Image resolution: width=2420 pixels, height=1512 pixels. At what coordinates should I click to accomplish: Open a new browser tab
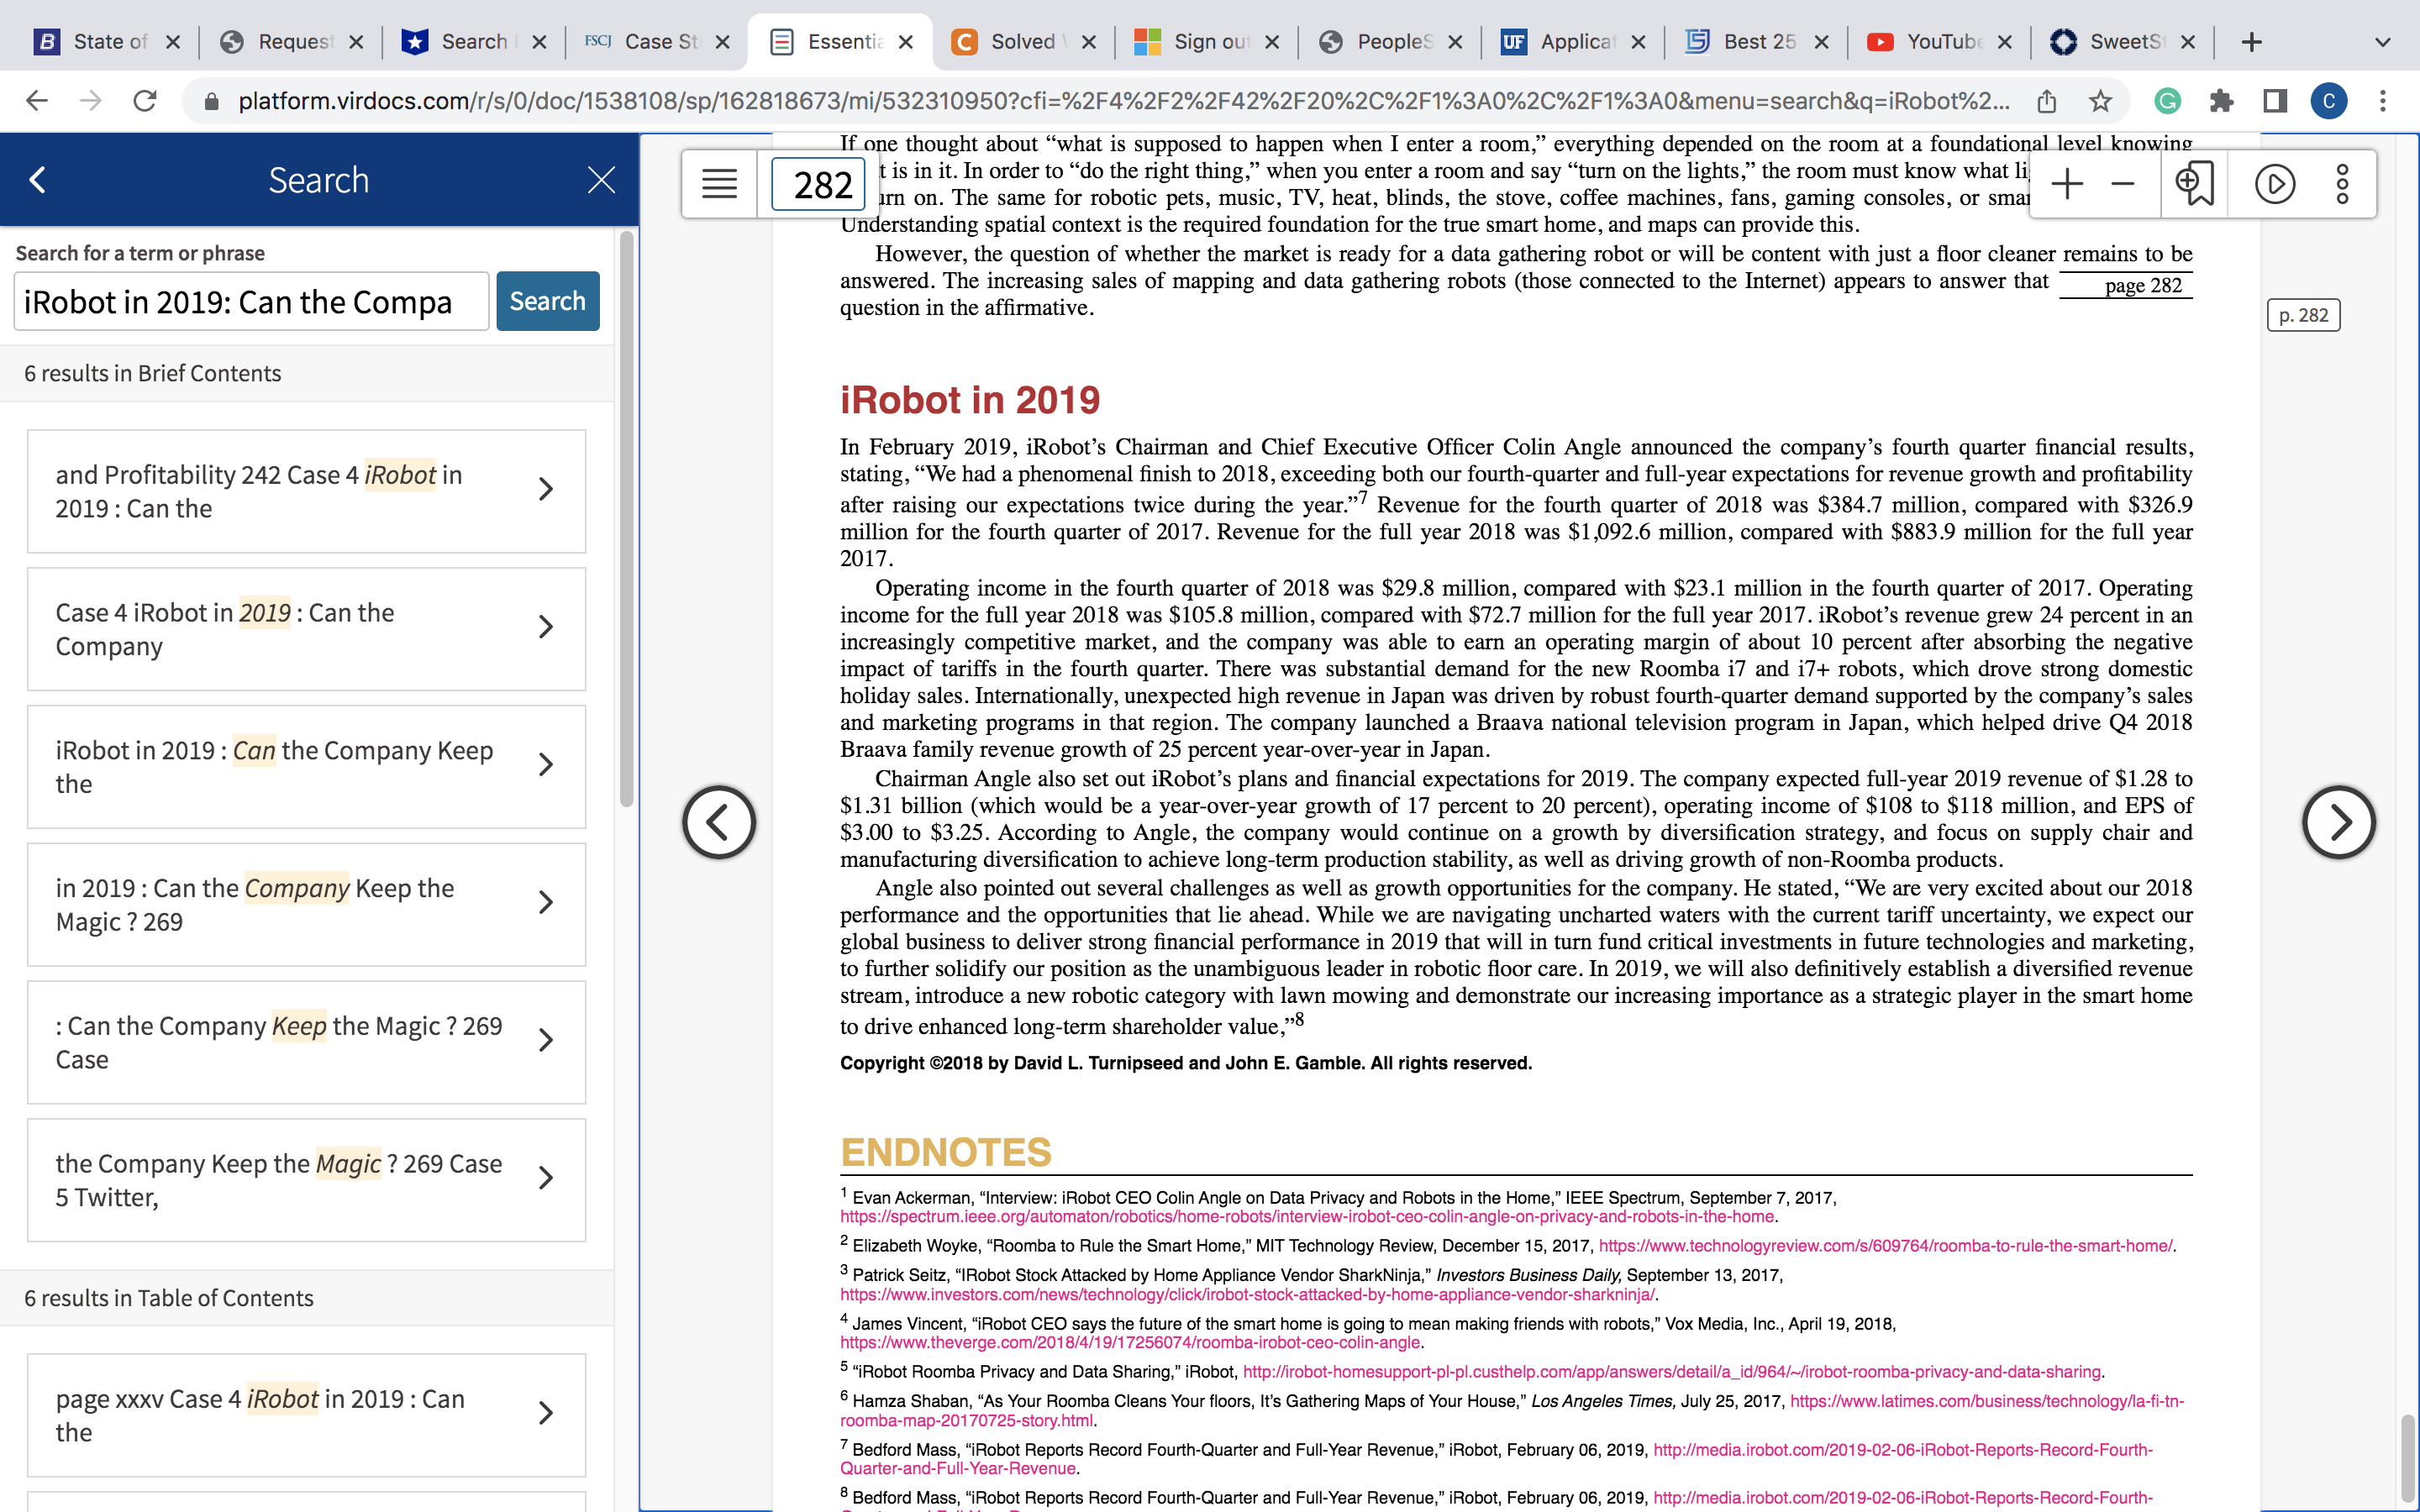pos(2252,42)
